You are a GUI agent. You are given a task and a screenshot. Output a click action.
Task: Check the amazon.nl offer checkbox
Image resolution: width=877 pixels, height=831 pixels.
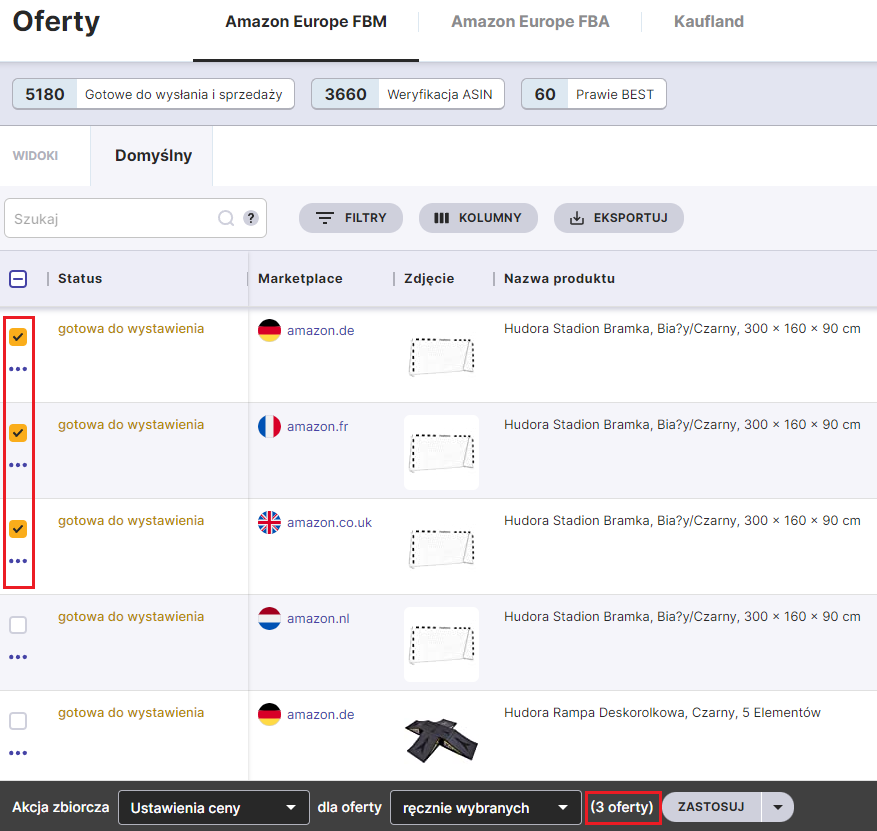18,625
